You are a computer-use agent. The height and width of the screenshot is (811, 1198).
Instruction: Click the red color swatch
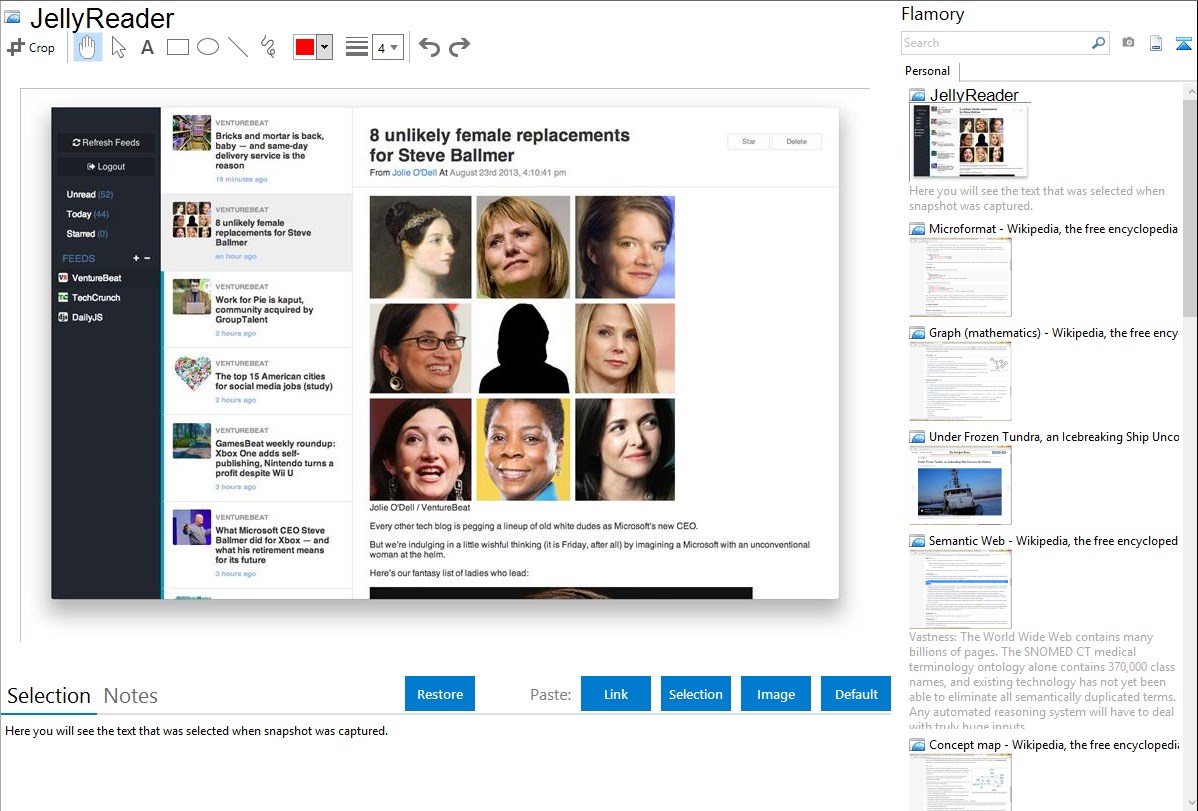[x=304, y=47]
